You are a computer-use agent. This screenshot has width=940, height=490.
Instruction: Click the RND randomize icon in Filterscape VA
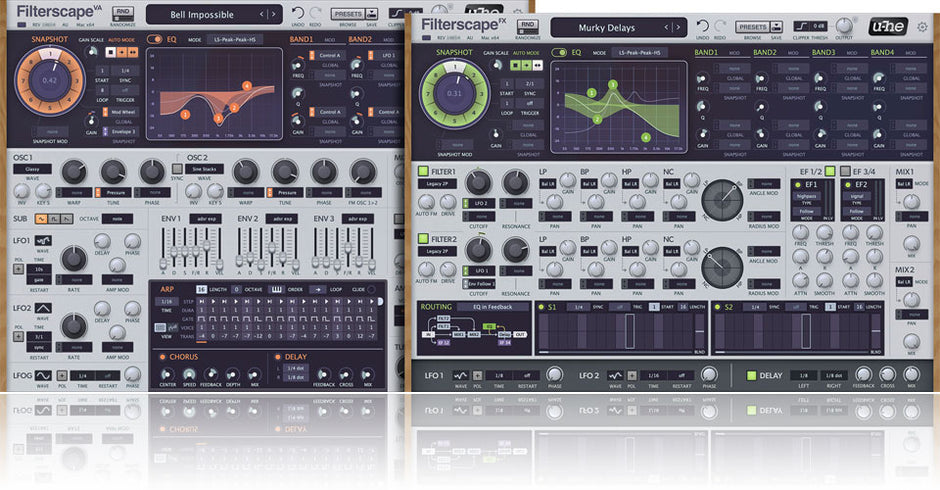(122, 14)
